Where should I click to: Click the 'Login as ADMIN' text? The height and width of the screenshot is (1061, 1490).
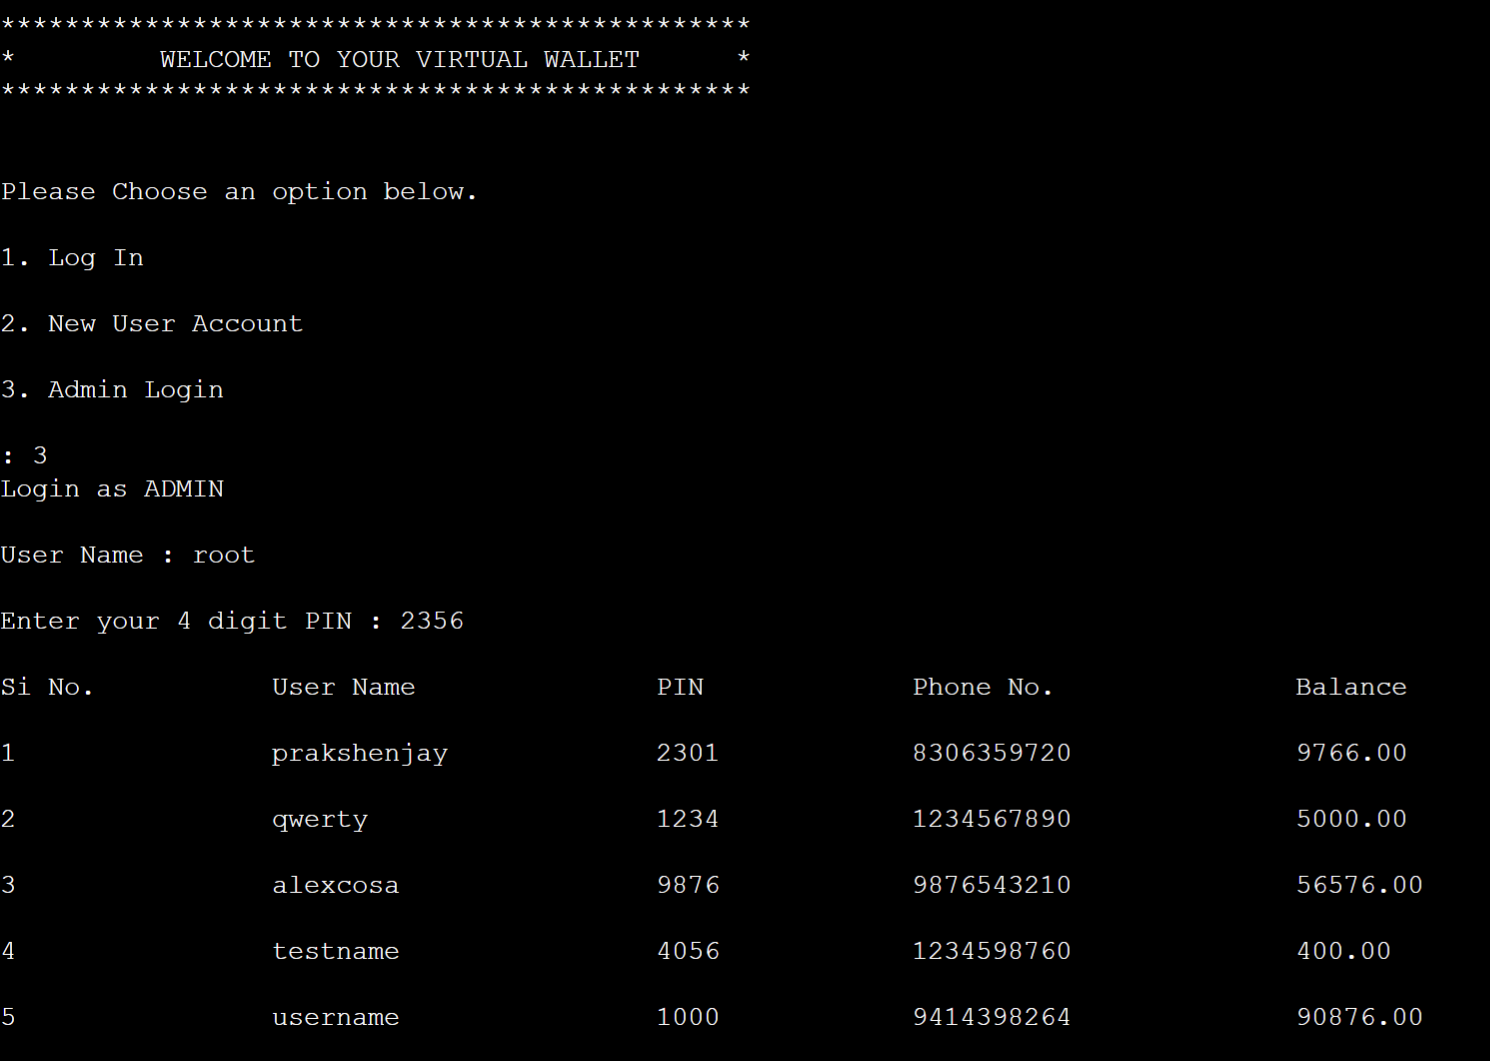click(112, 489)
